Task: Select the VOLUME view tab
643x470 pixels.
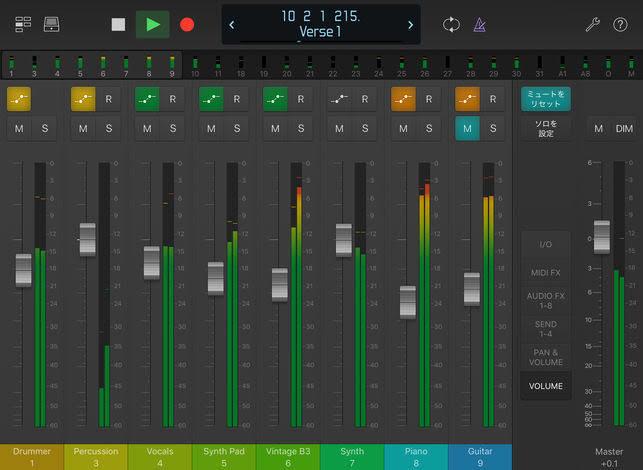Action: tap(545, 386)
